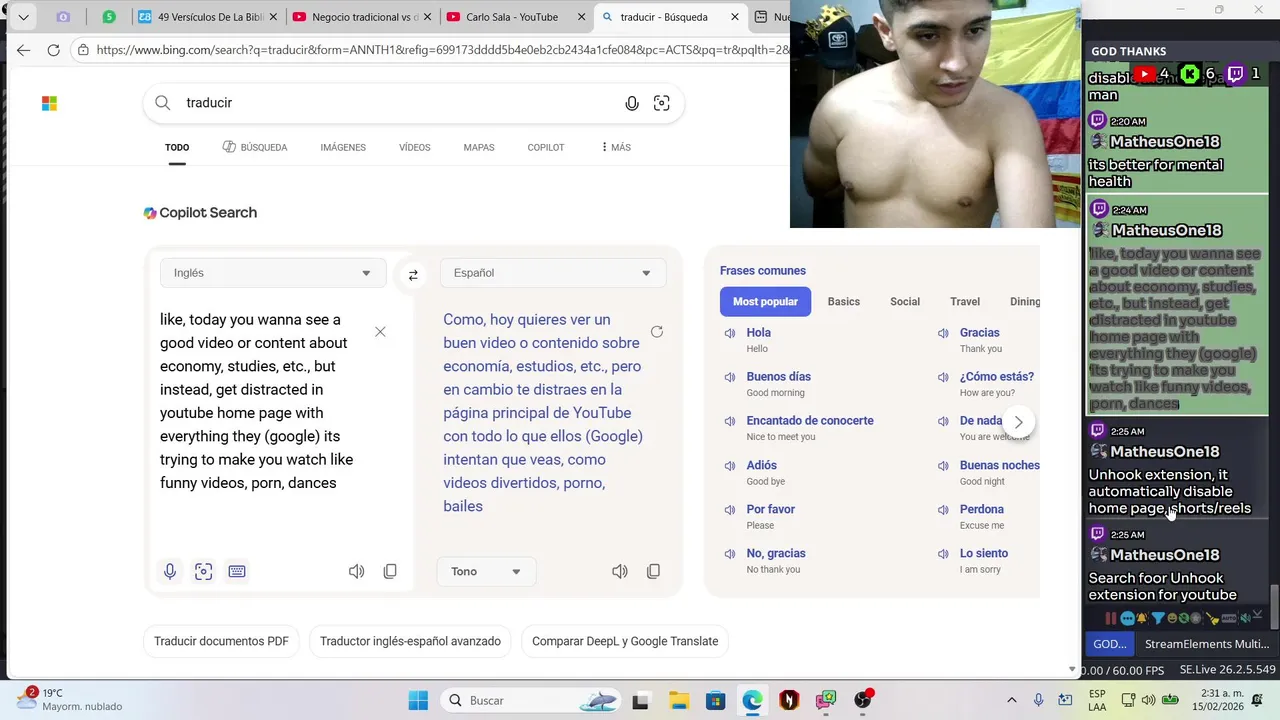Click the refresh translation icon beside Spanish text
Image resolution: width=1280 pixels, height=720 pixels.
click(x=657, y=332)
